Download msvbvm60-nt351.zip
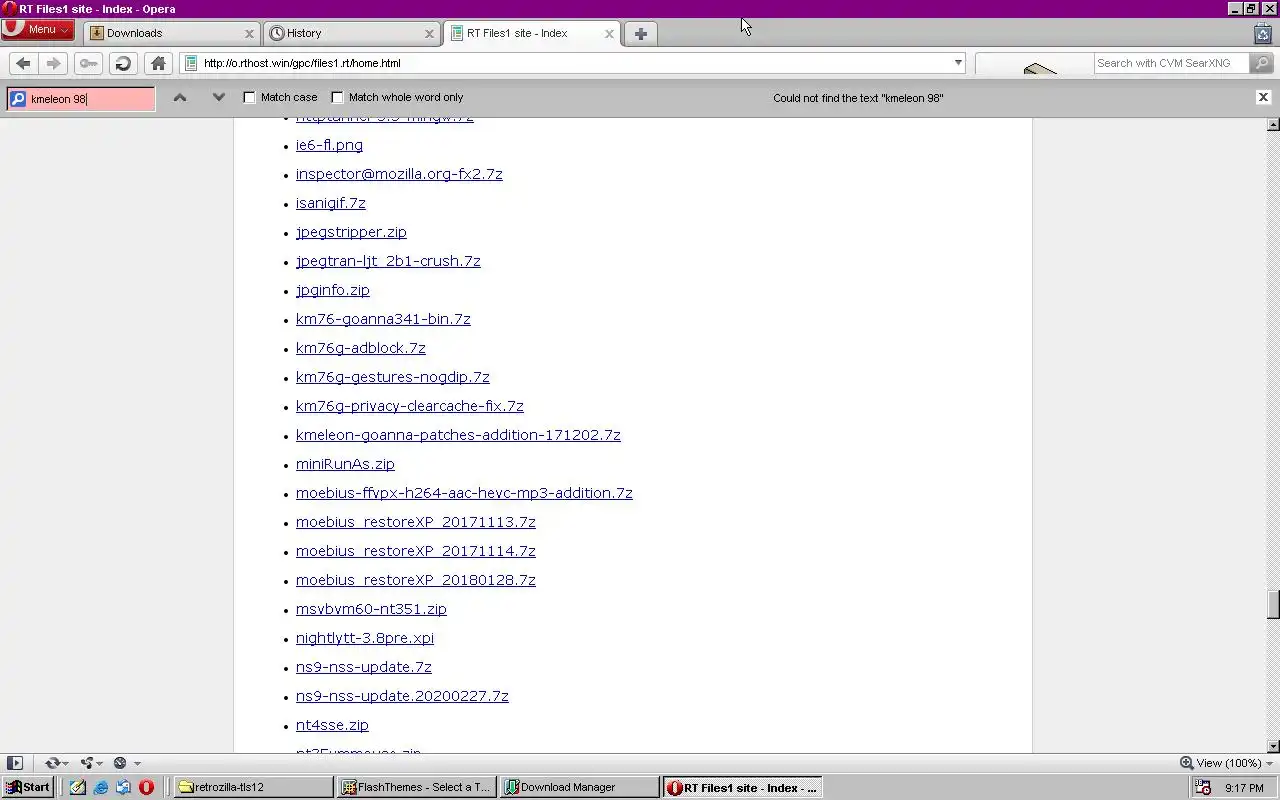 [371, 609]
